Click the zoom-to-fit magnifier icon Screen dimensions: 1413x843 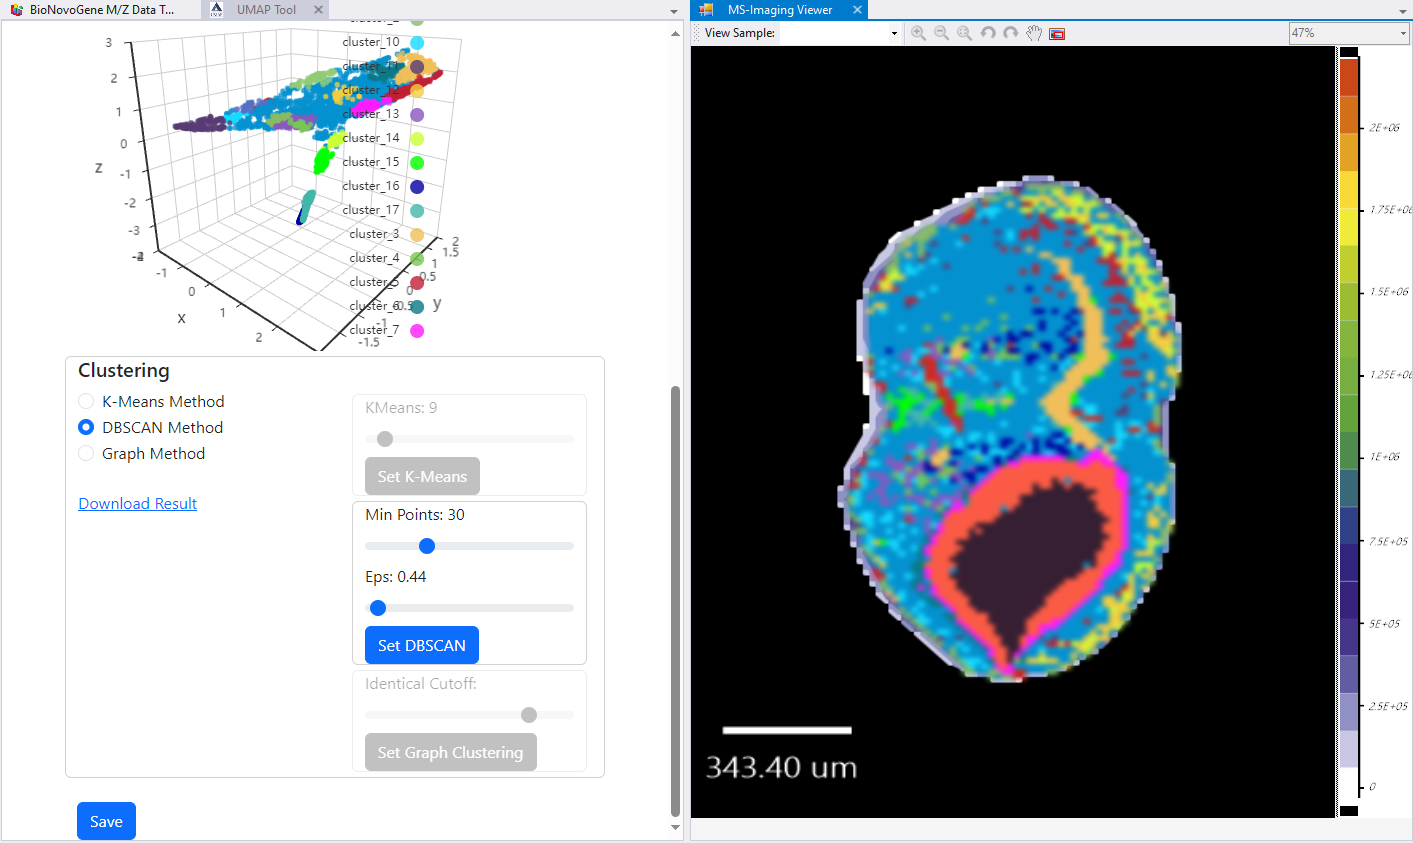tap(964, 33)
